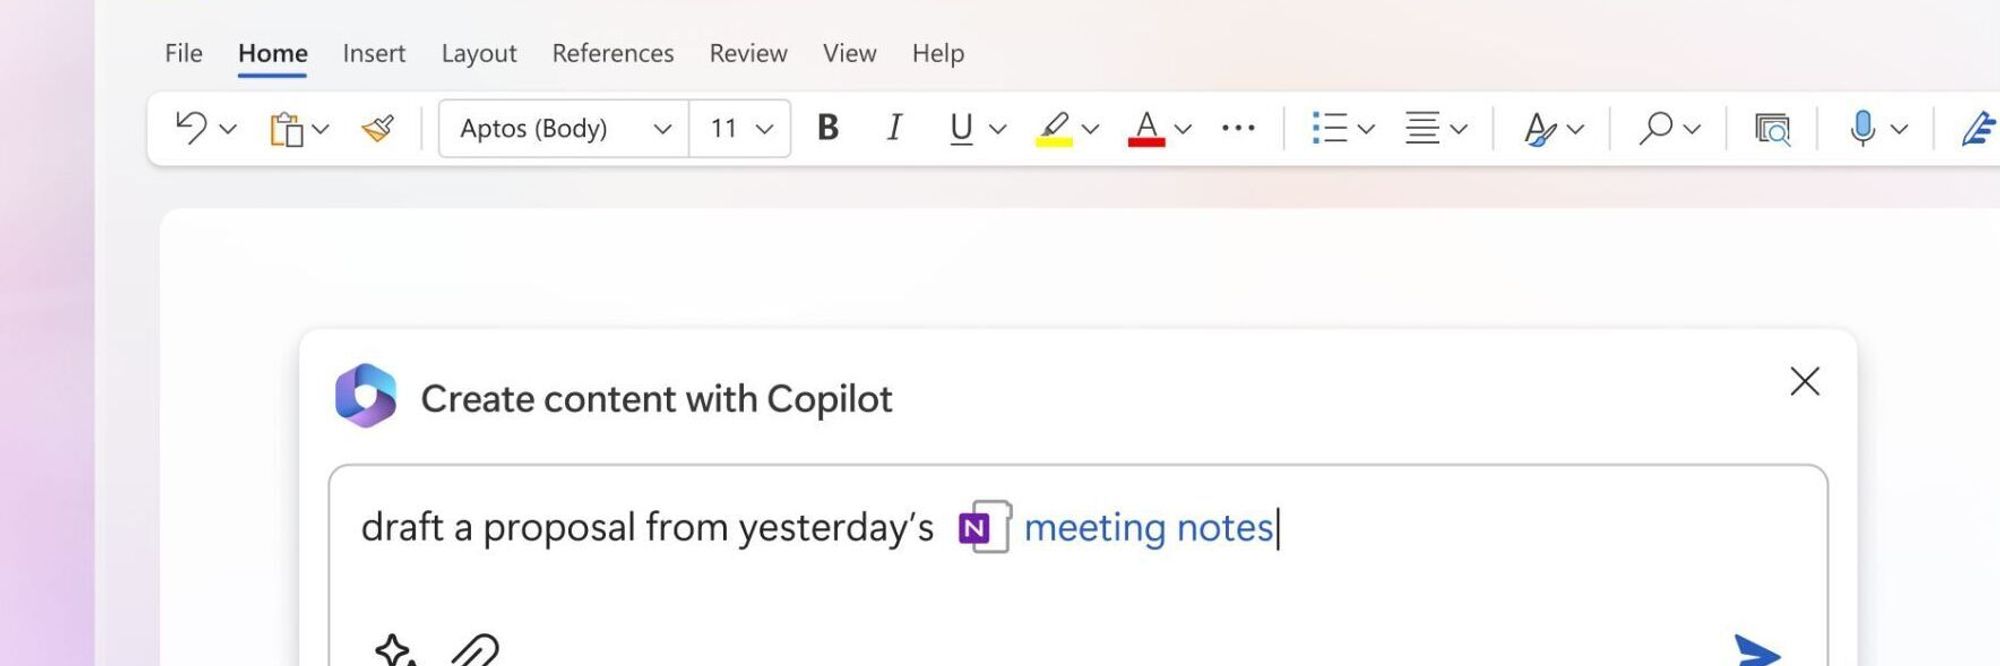
Task: Select the Format Painter brush
Action: 378,128
